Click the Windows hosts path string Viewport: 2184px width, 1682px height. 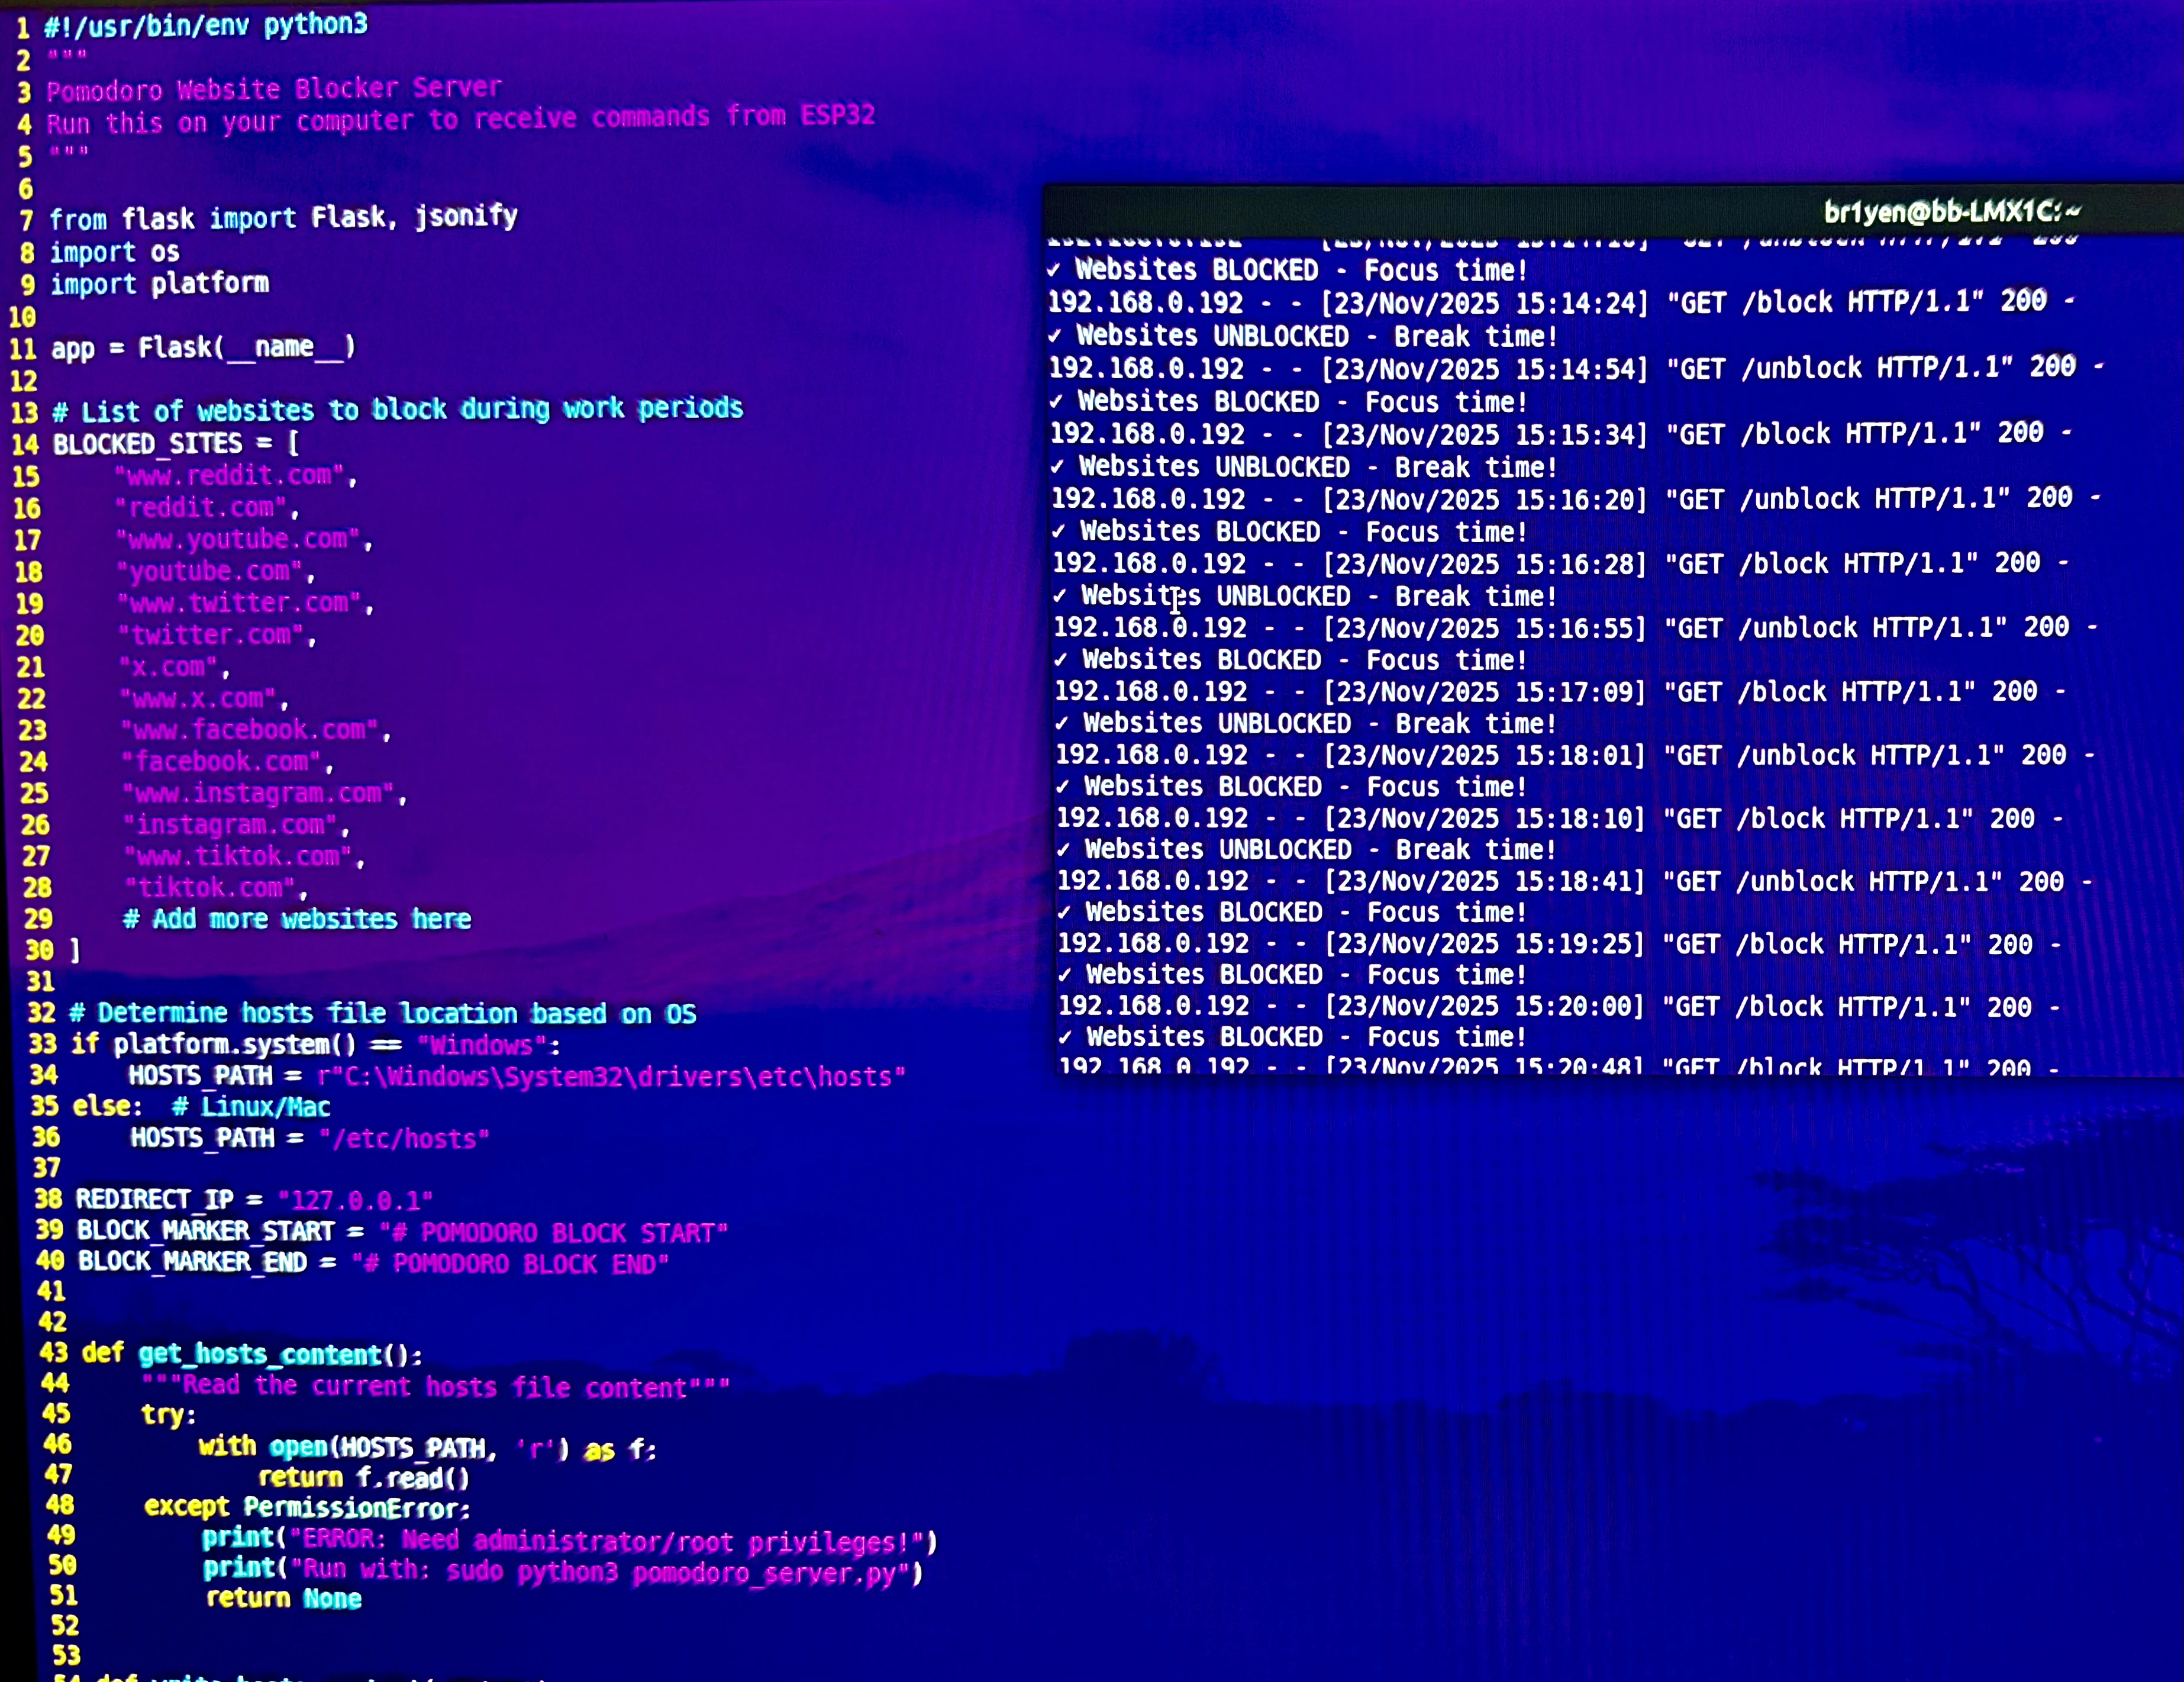pyautogui.click(x=610, y=1076)
